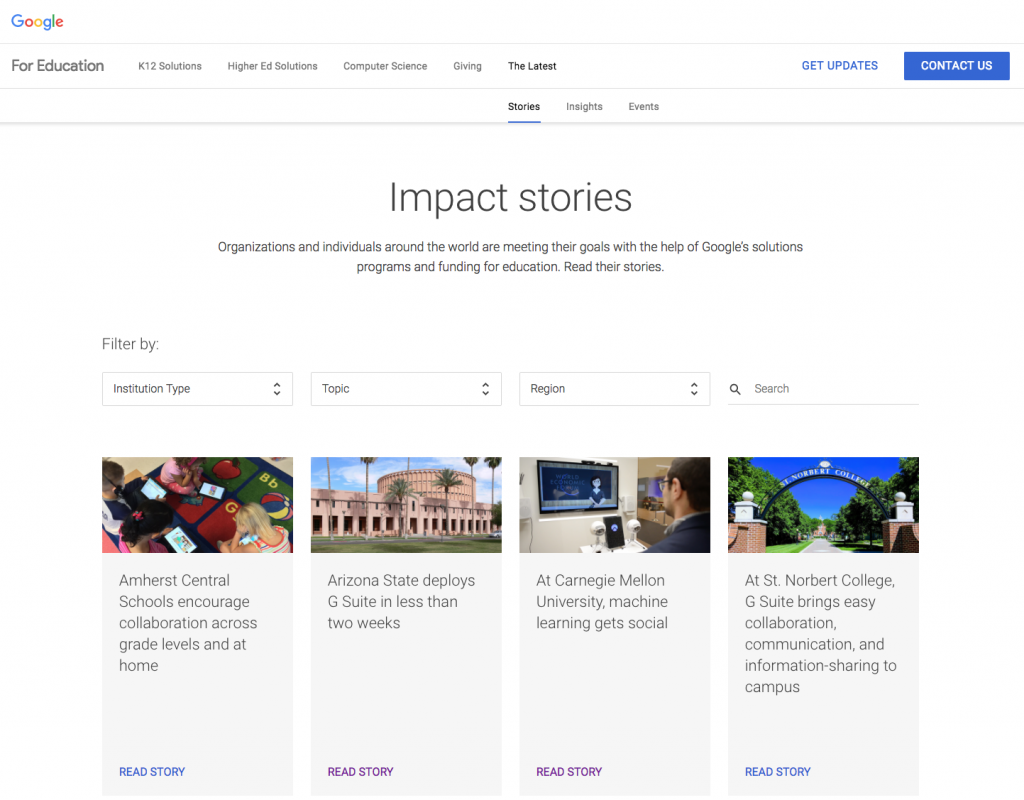1024x800 pixels.
Task: Open the K12 Solutions menu
Action: pyautogui.click(x=170, y=66)
